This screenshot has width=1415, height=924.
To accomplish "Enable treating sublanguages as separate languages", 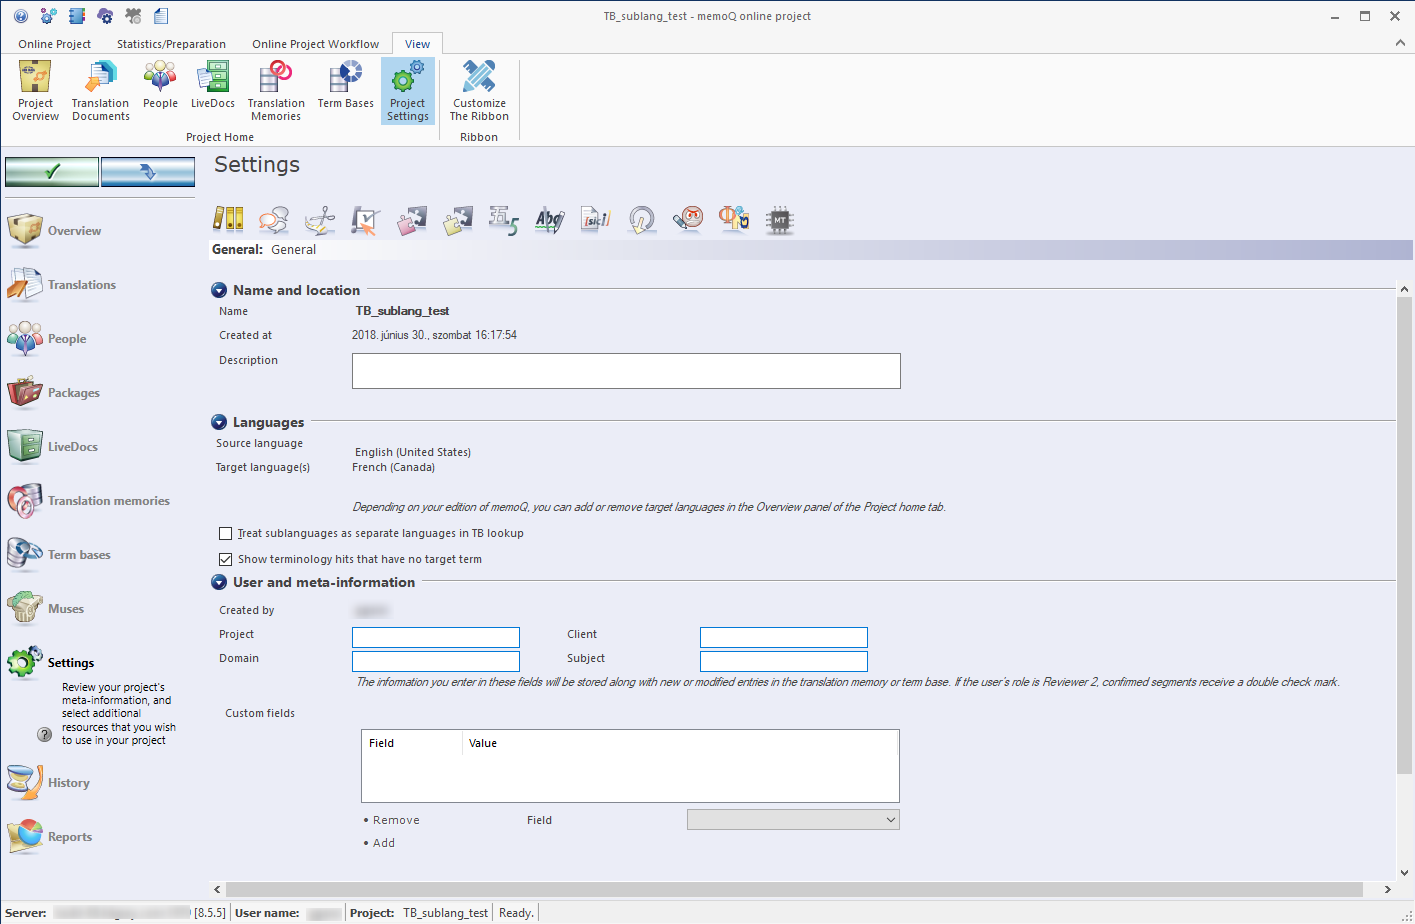I will [225, 533].
